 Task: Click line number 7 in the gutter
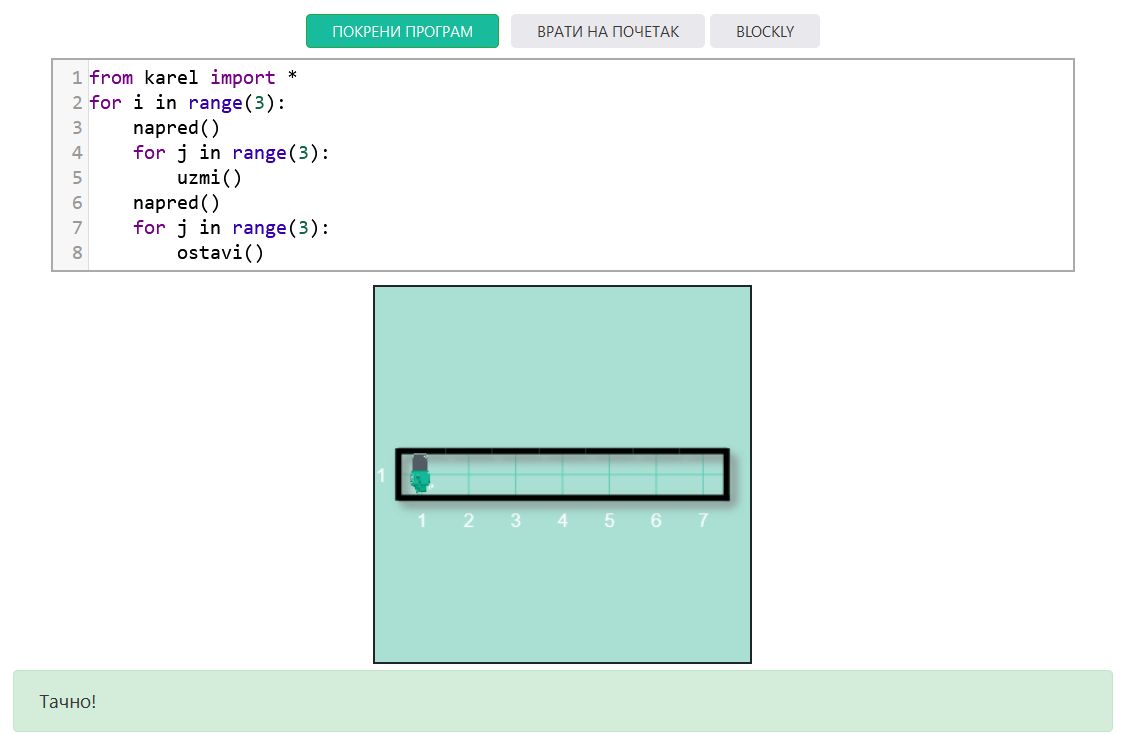tap(77, 228)
